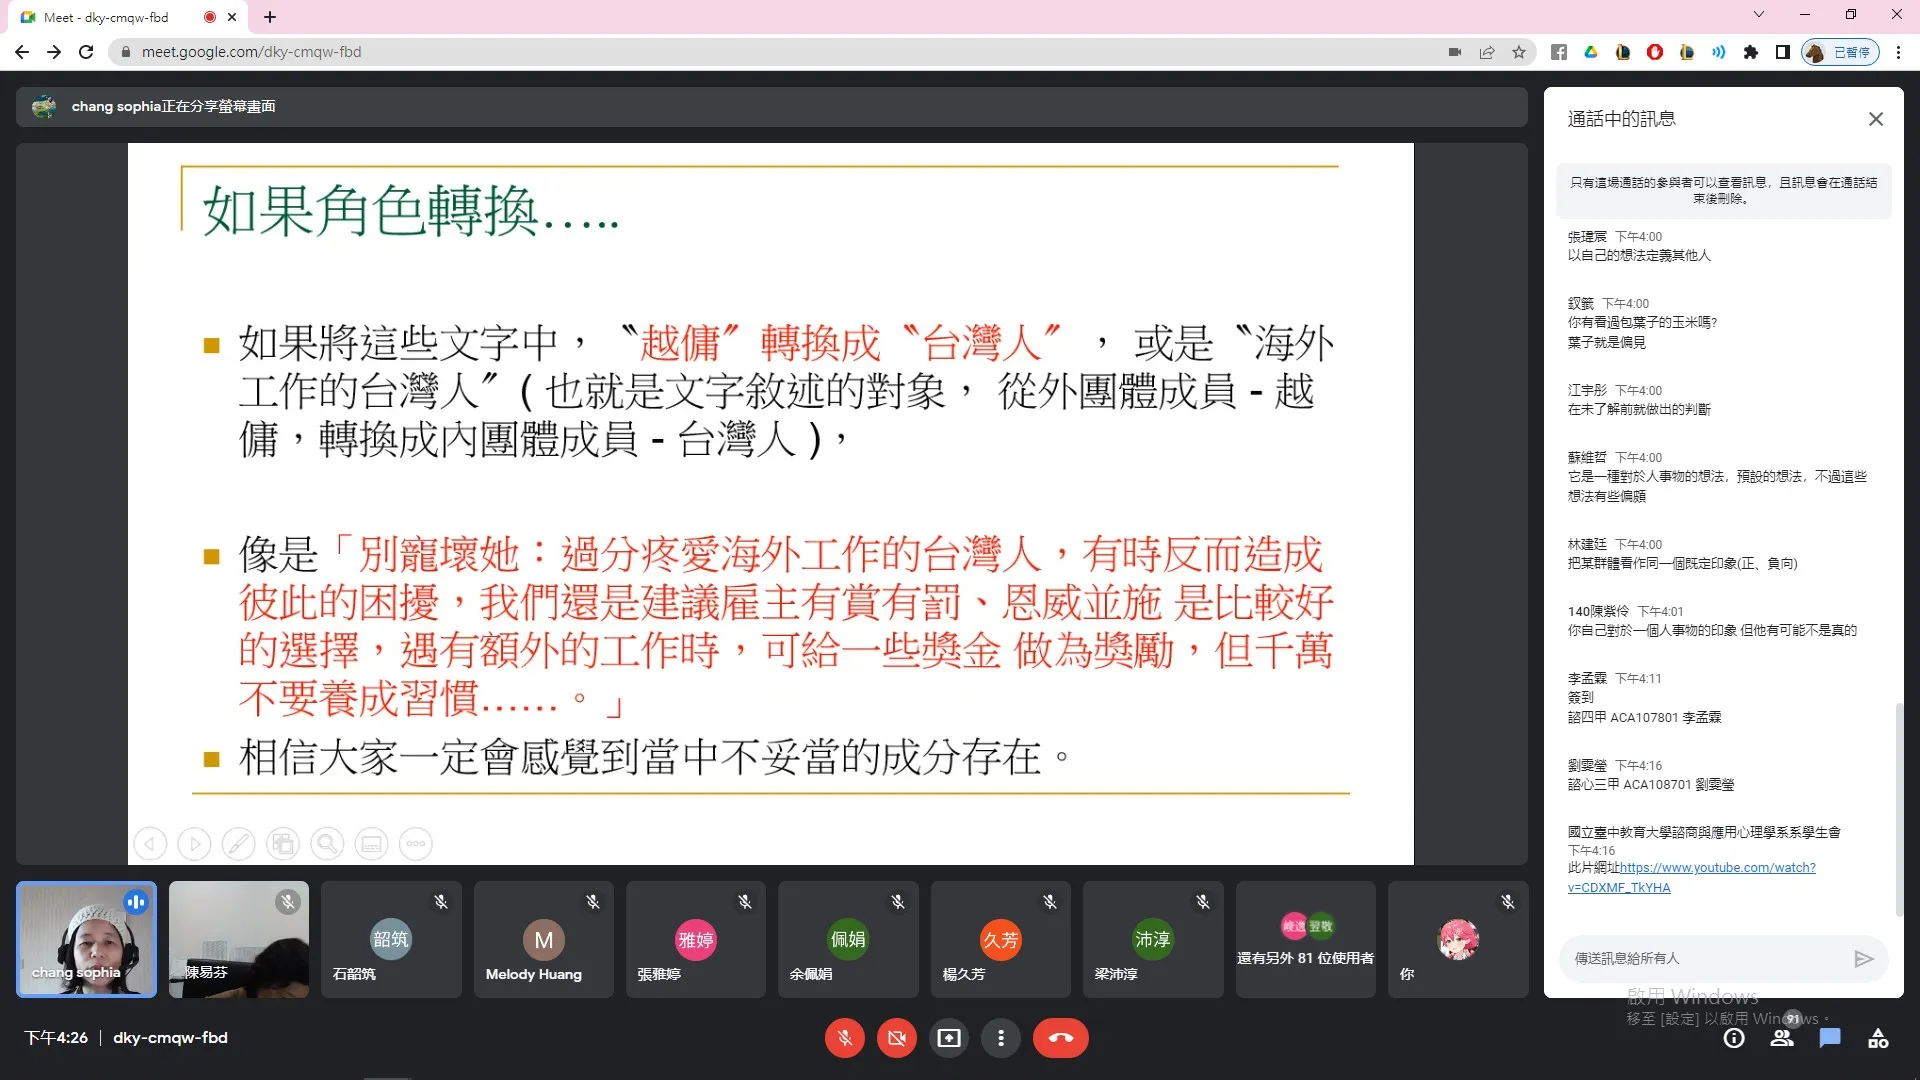Open the meeting details info icon
This screenshot has width=1920, height=1080.
coord(1734,1038)
